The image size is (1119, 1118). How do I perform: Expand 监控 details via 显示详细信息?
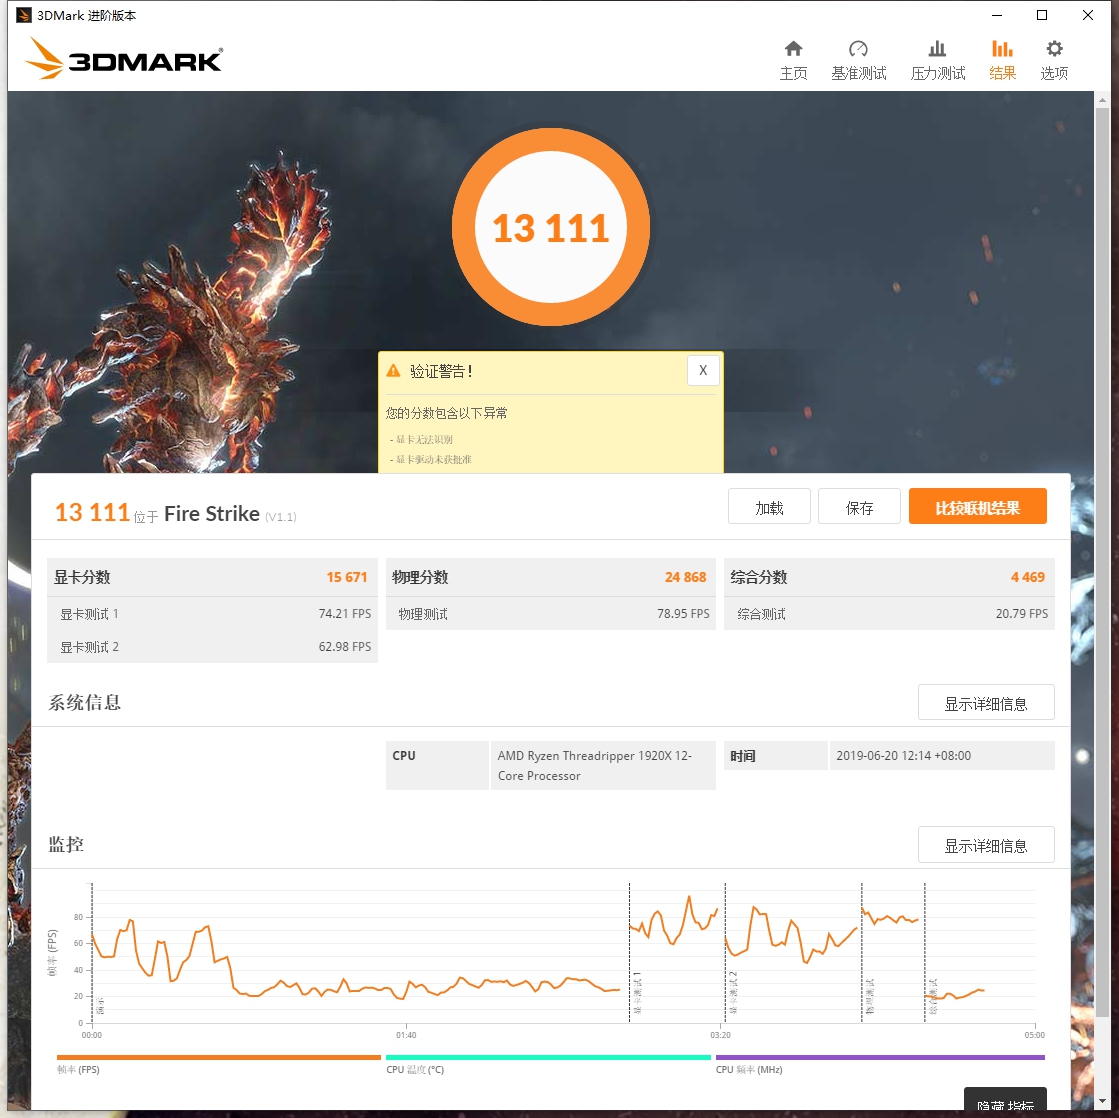tap(986, 844)
